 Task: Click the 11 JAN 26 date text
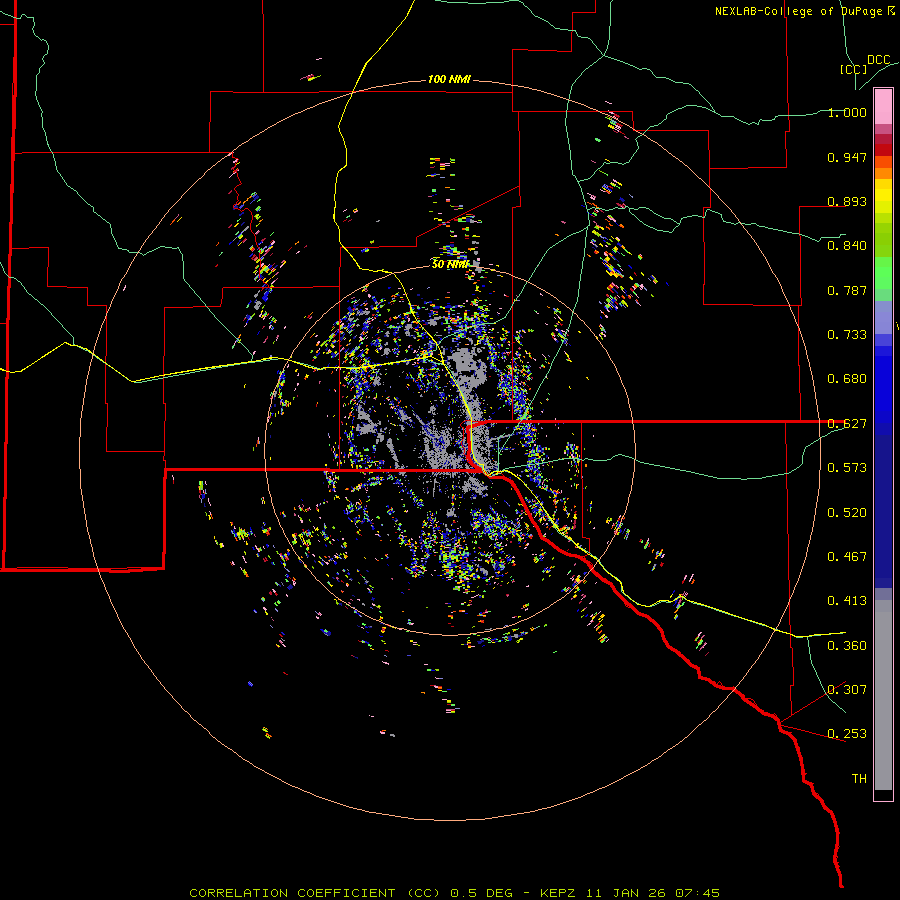tap(624, 893)
